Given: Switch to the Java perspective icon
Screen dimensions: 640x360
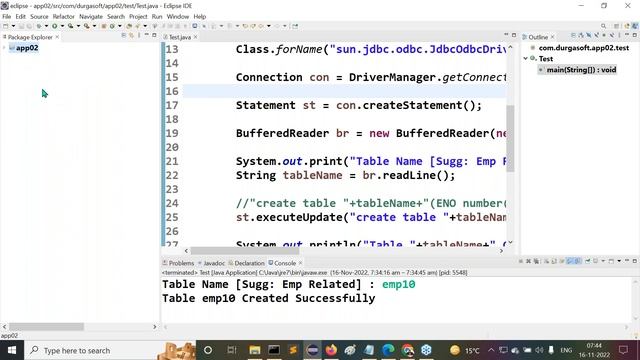Looking at the screenshot, I should click(635, 26).
